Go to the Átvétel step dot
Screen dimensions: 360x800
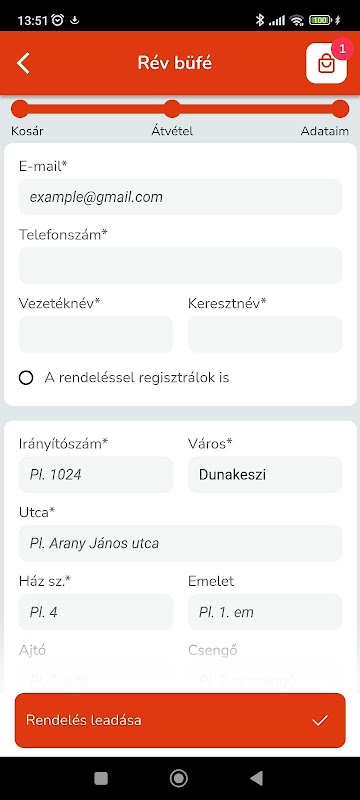tap(172, 109)
